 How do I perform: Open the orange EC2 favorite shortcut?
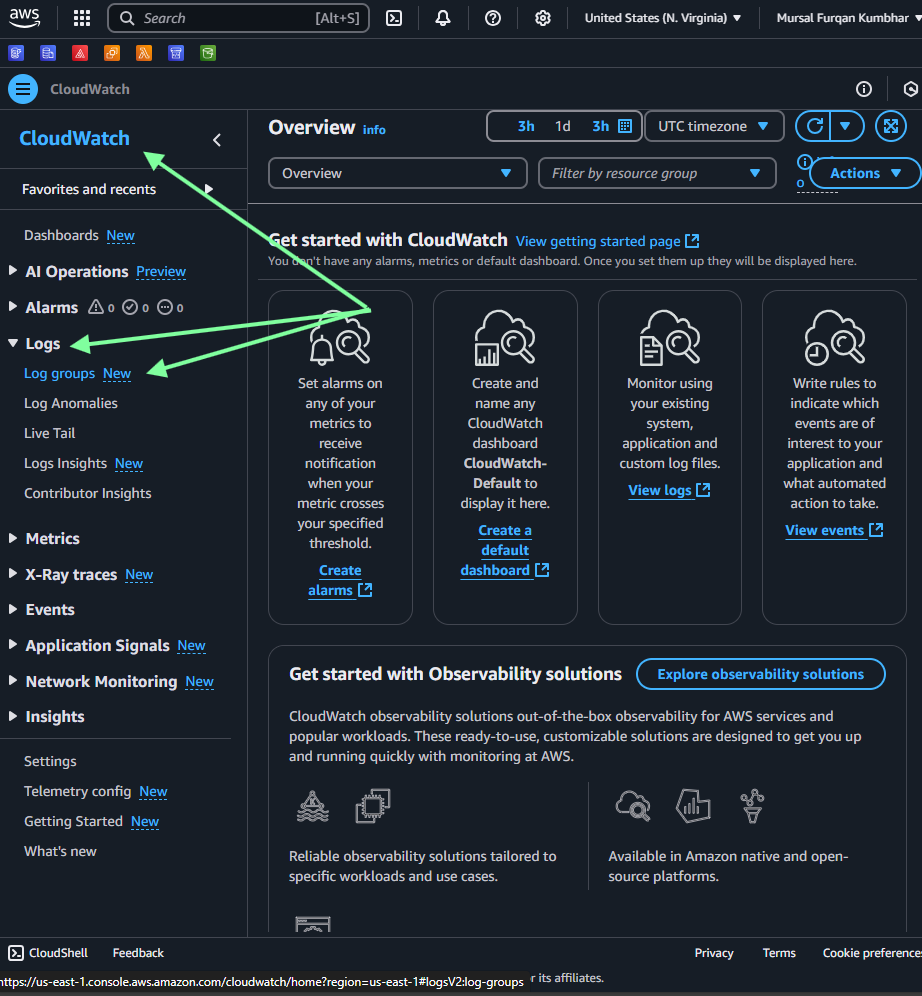[112, 53]
